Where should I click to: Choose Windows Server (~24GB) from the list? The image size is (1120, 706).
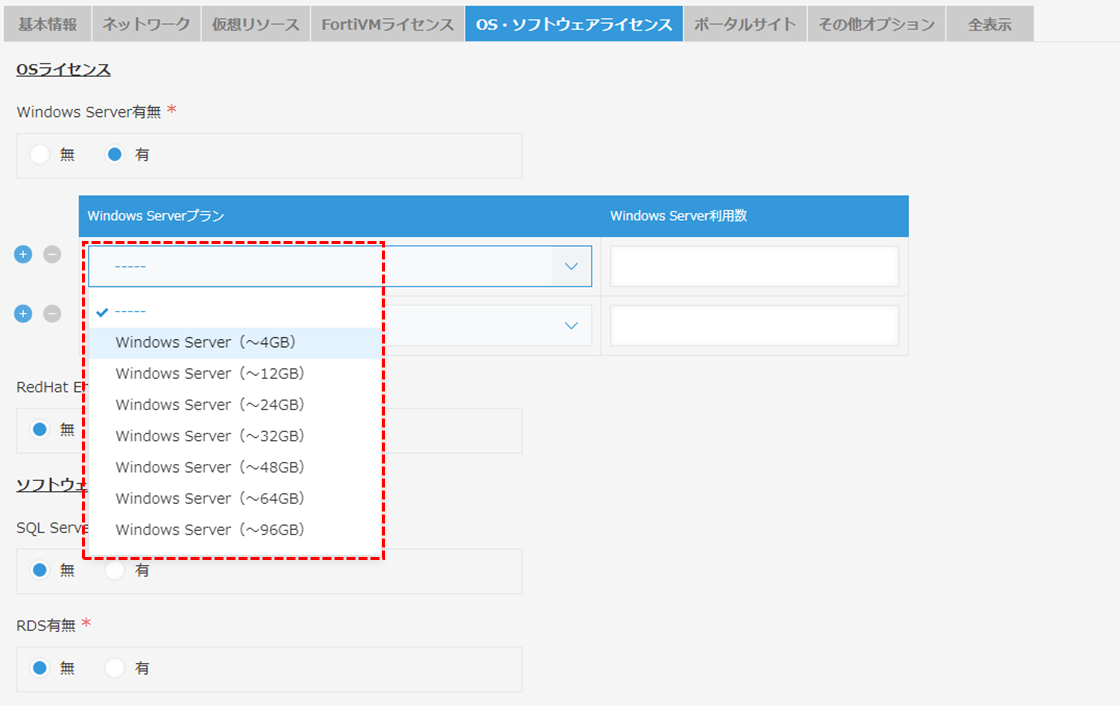pyautogui.click(x=234, y=405)
